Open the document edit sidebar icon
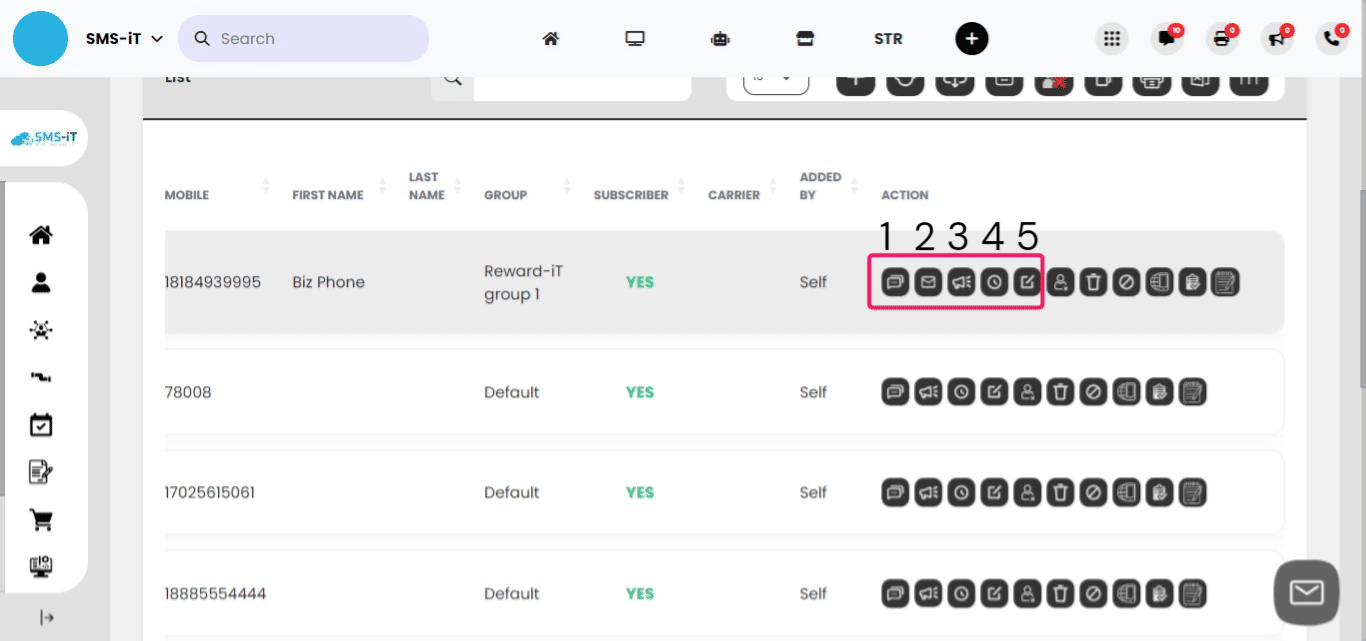This screenshot has width=1366, height=641. tap(41, 472)
